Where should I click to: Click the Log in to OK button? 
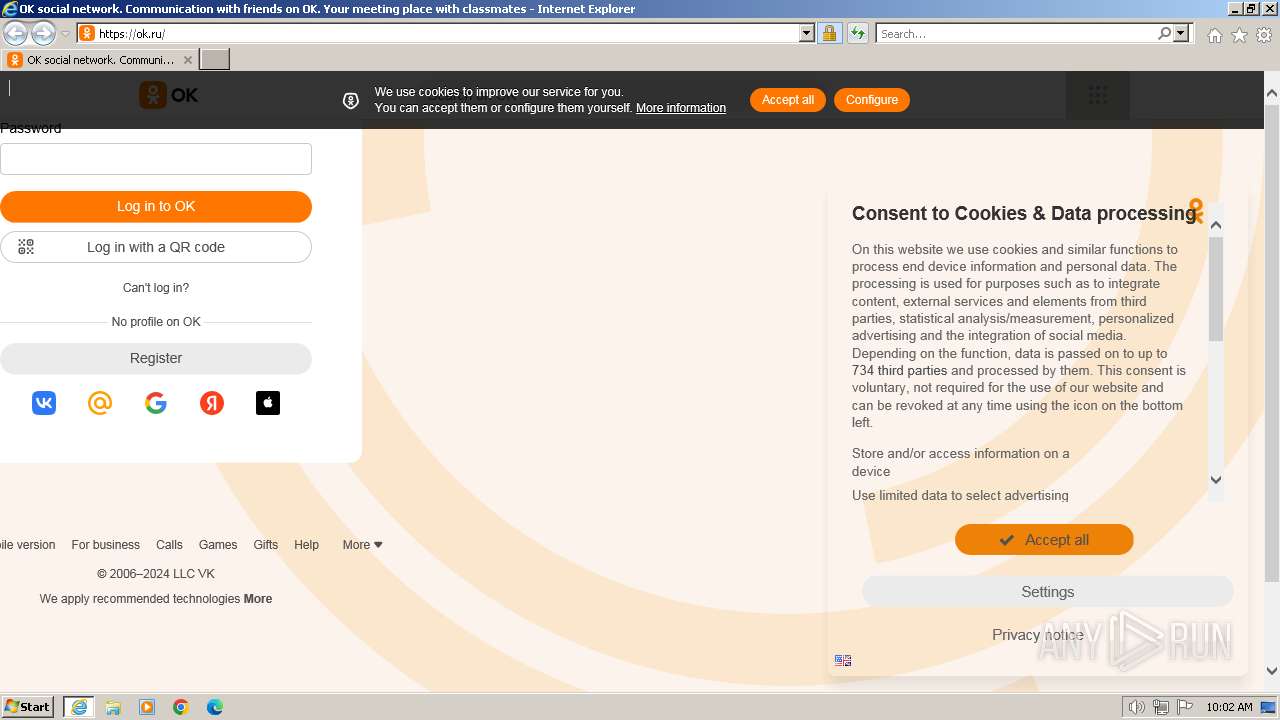(x=156, y=207)
